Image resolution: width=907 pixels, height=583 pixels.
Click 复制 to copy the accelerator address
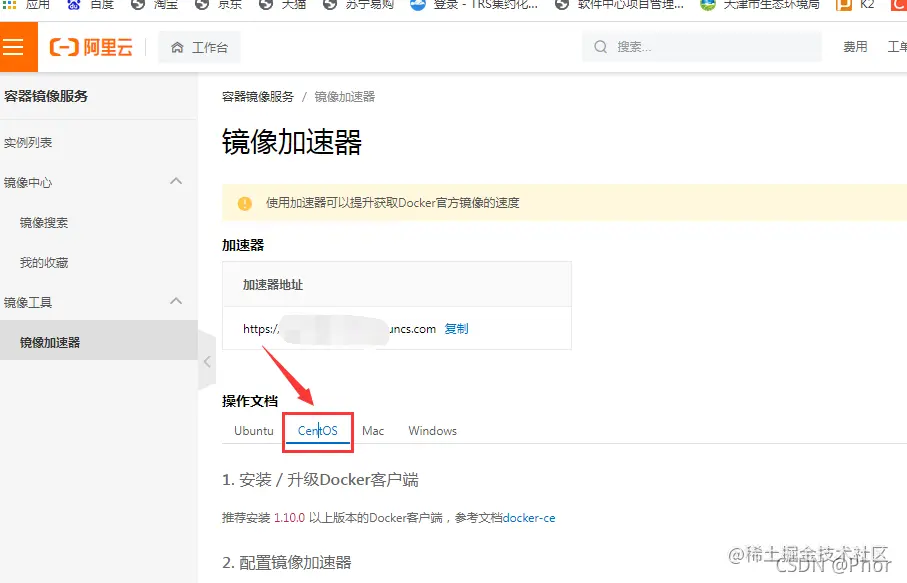(x=456, y=329)
